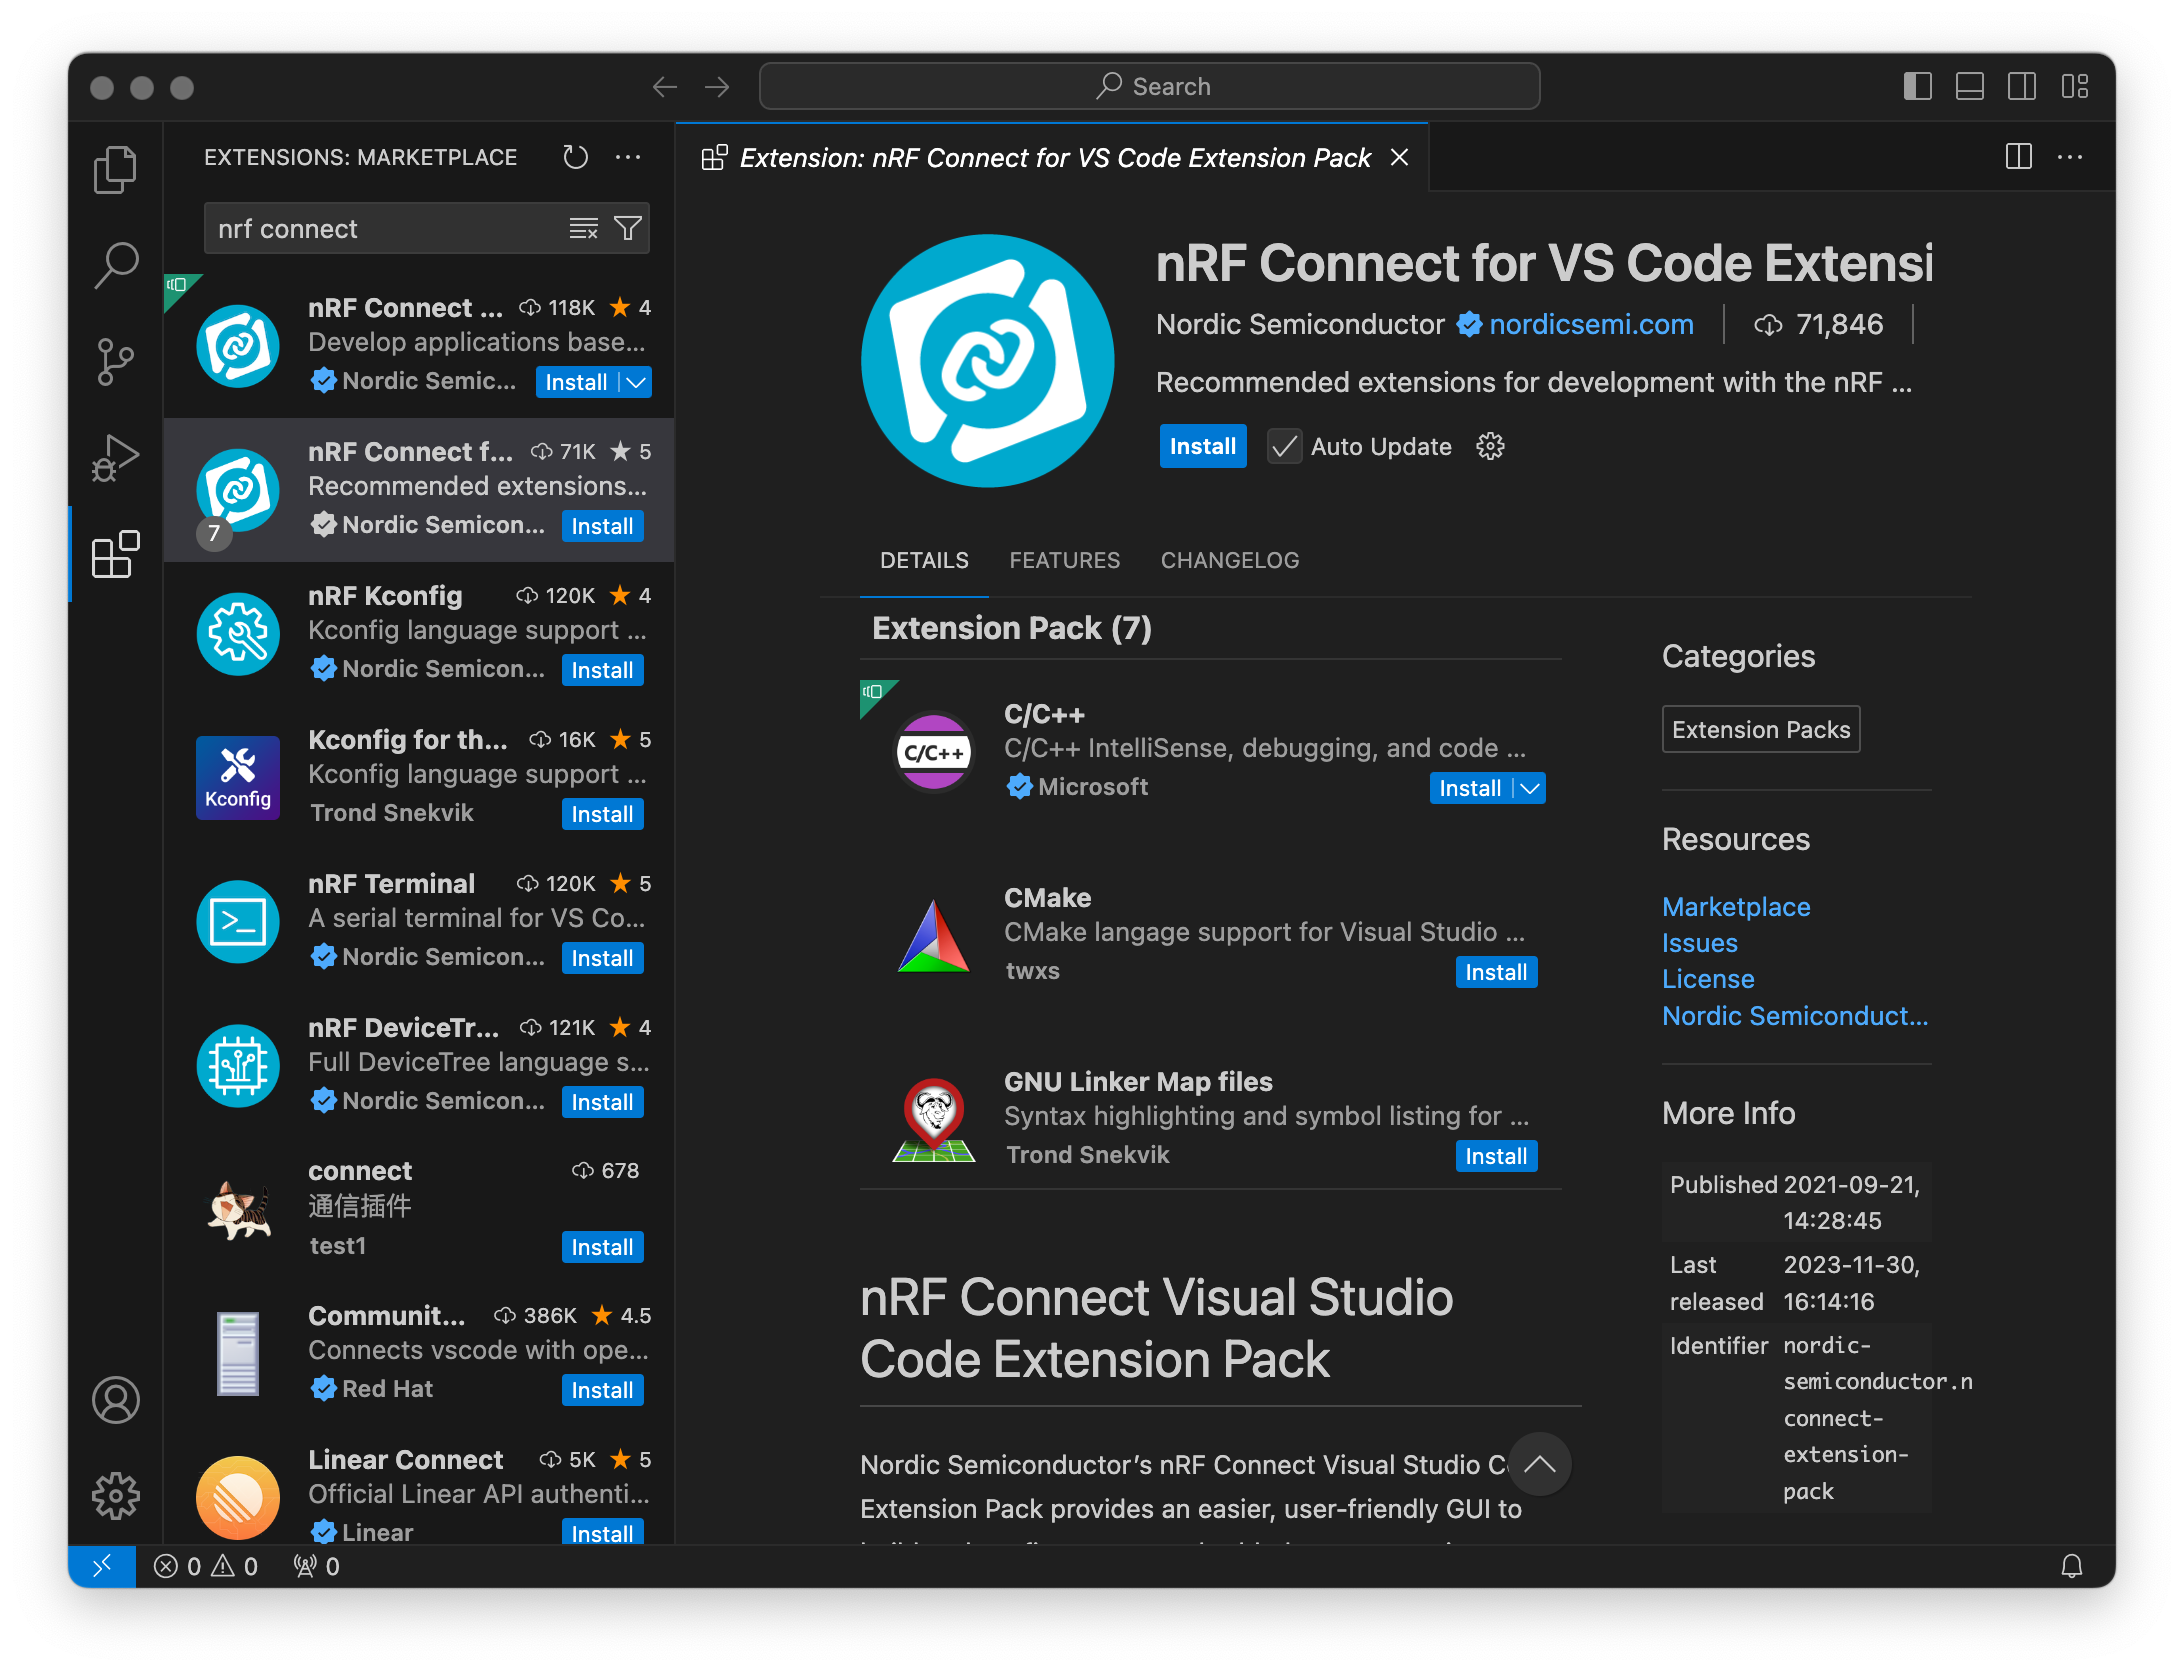Open Nordic Semiconductor resource link
This screenshot has width=2184, height=1672.
point(1795,1016)
